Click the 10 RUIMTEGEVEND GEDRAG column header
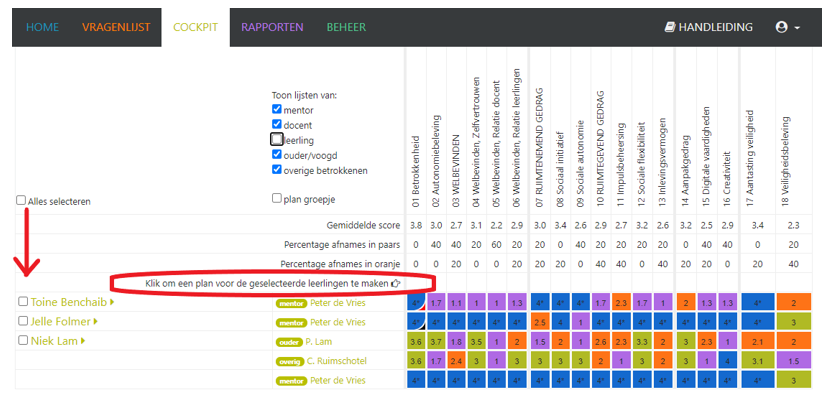 tap(601, 149)
